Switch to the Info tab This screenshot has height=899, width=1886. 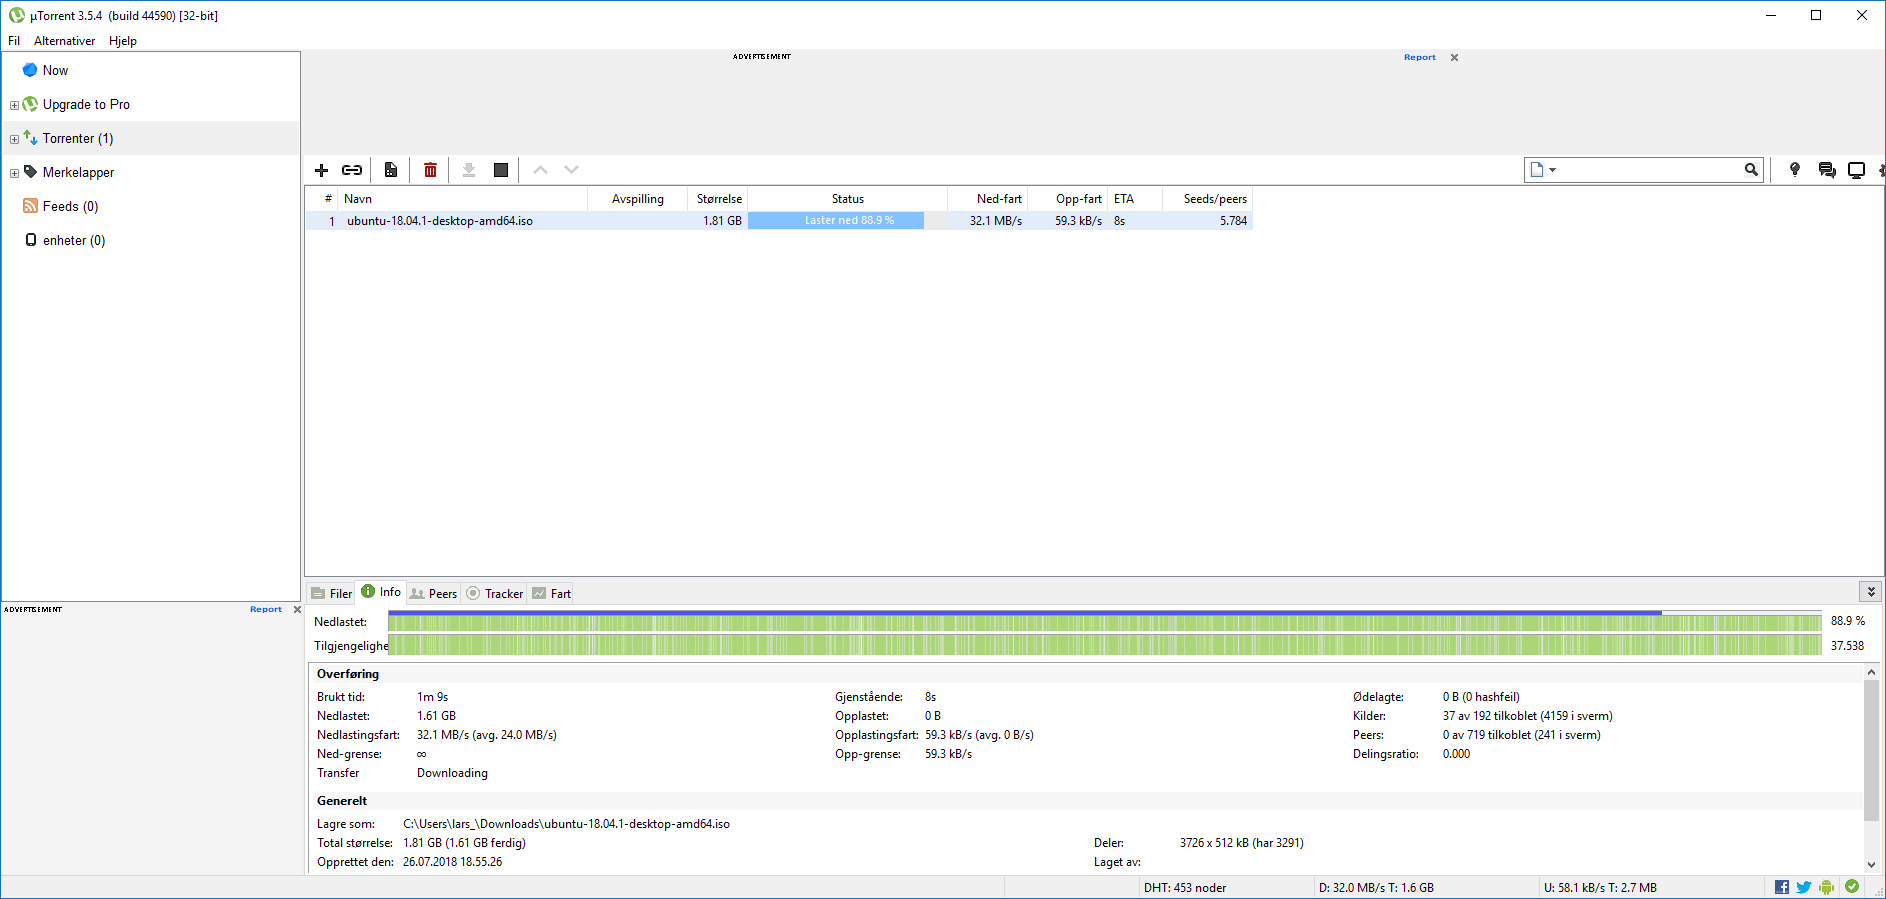click(381, 592)
